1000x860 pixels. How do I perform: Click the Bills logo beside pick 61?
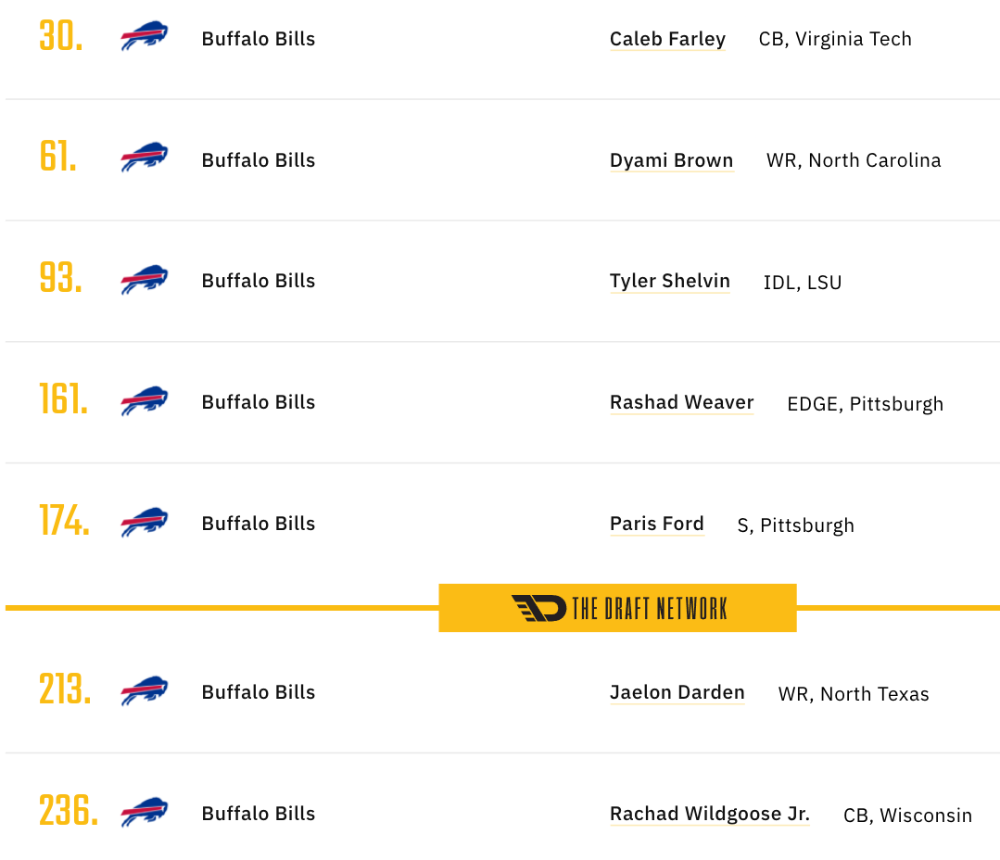(144, 157)
